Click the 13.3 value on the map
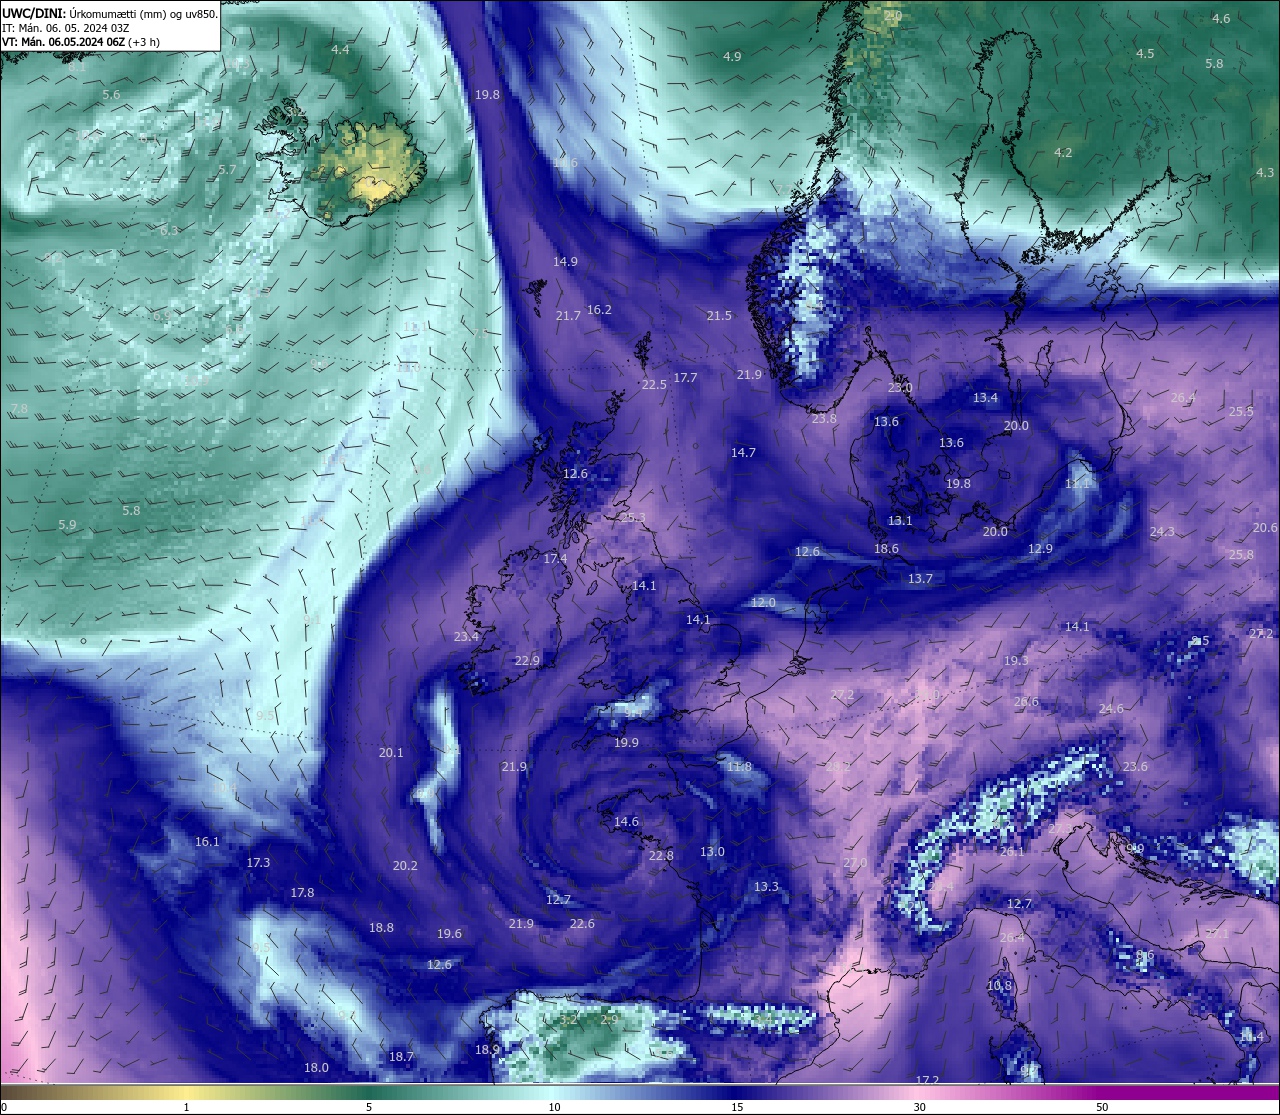Image resolution: width=1280 pixels, height=1115 pixels. pos(766,886)
